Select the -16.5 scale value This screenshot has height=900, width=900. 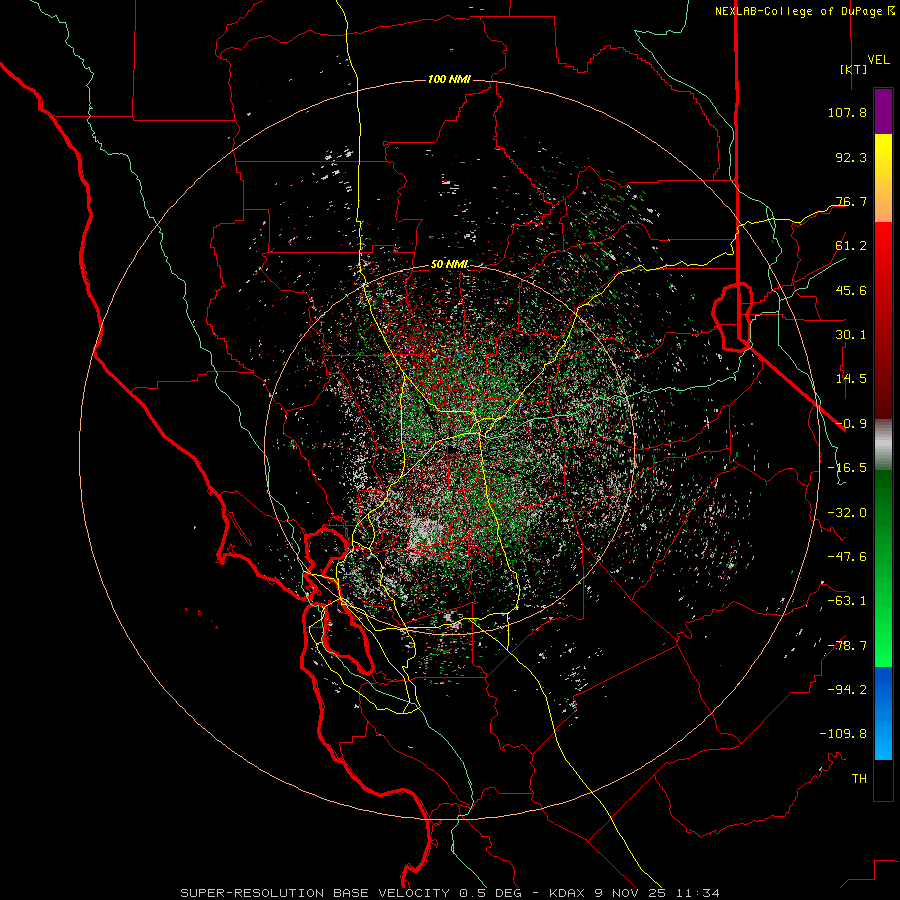point(847,468)
